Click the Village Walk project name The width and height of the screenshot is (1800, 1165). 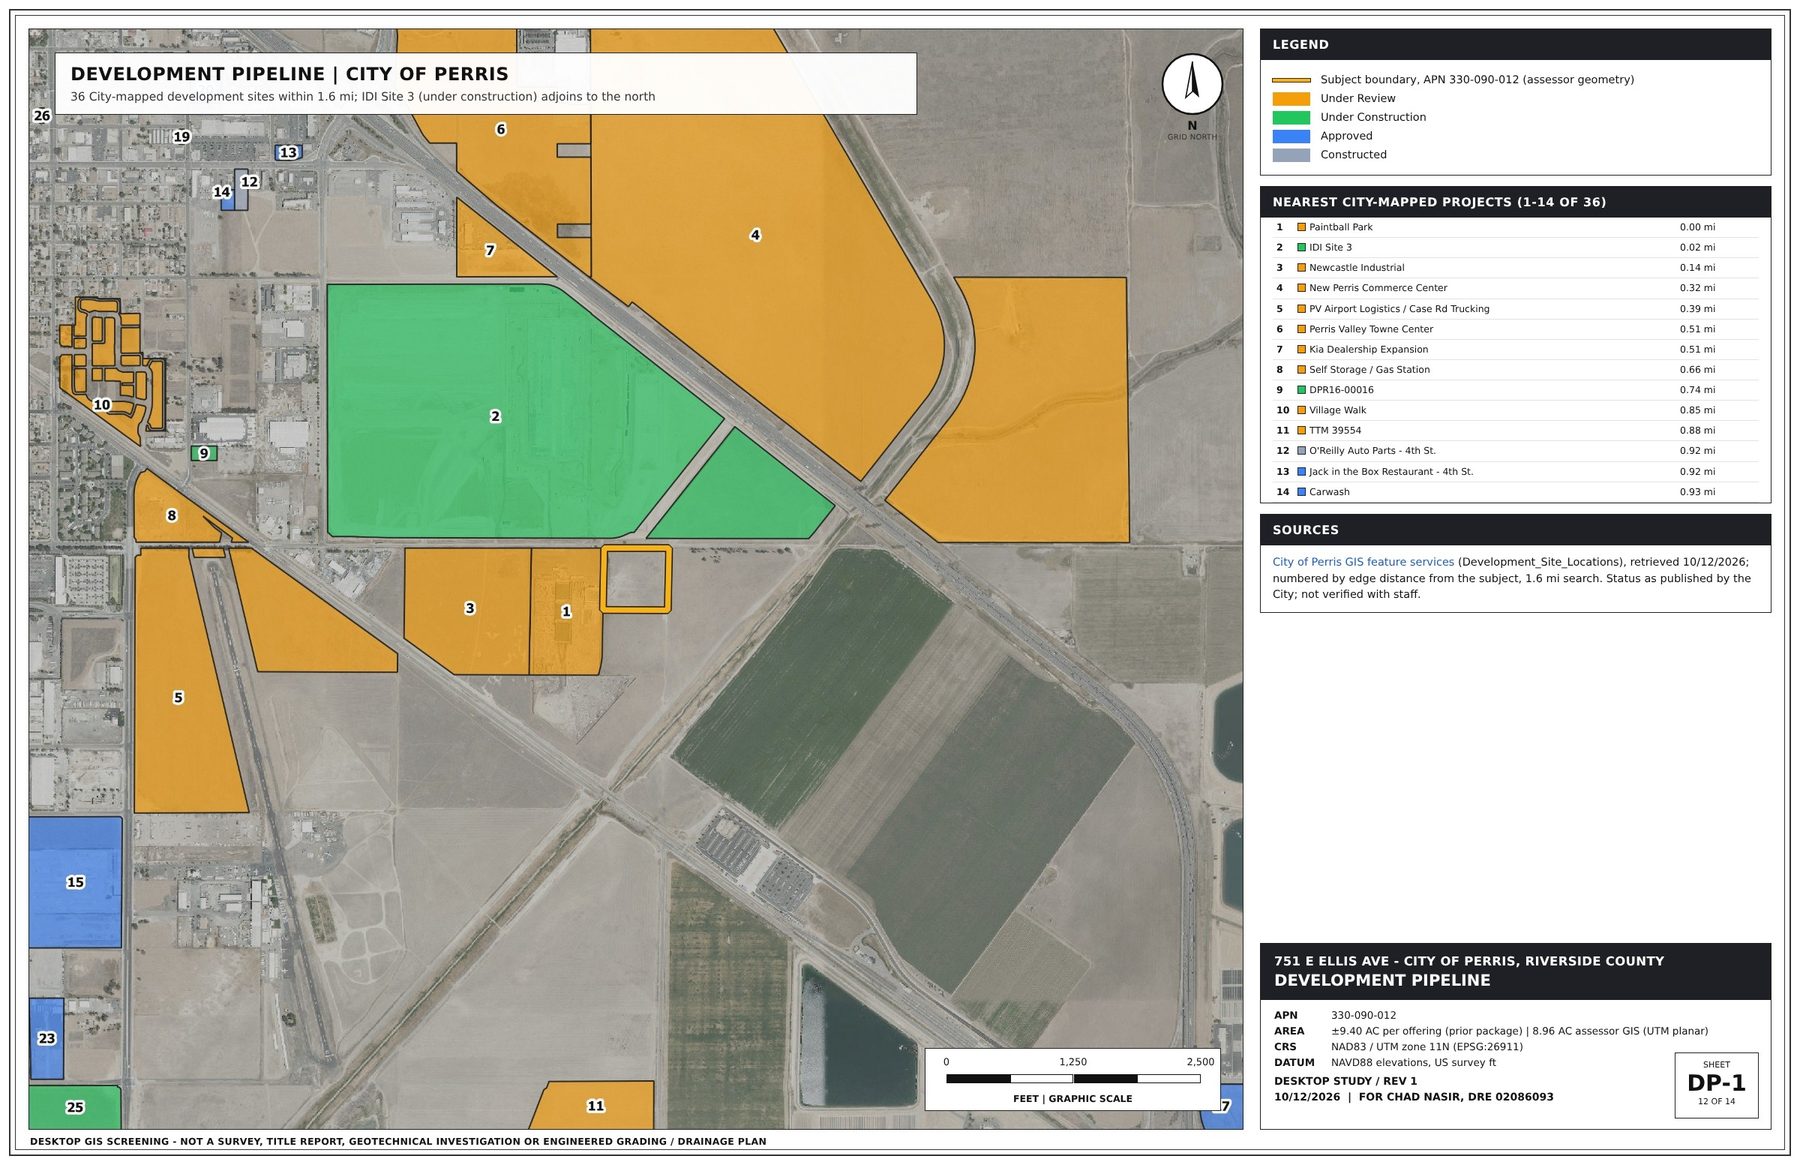(x=1337, y=410)
